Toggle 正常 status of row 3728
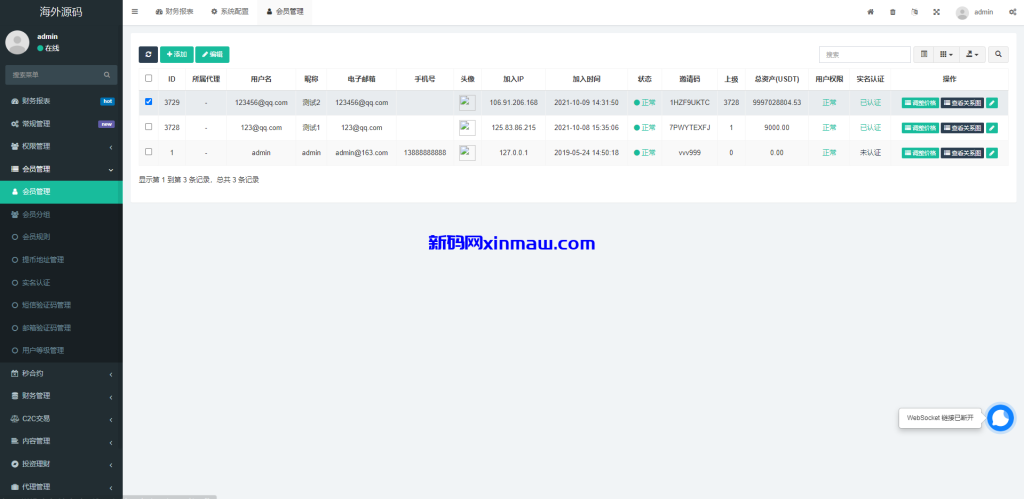The width and height of the screenshot is (1024, 499). pos(645,128)
